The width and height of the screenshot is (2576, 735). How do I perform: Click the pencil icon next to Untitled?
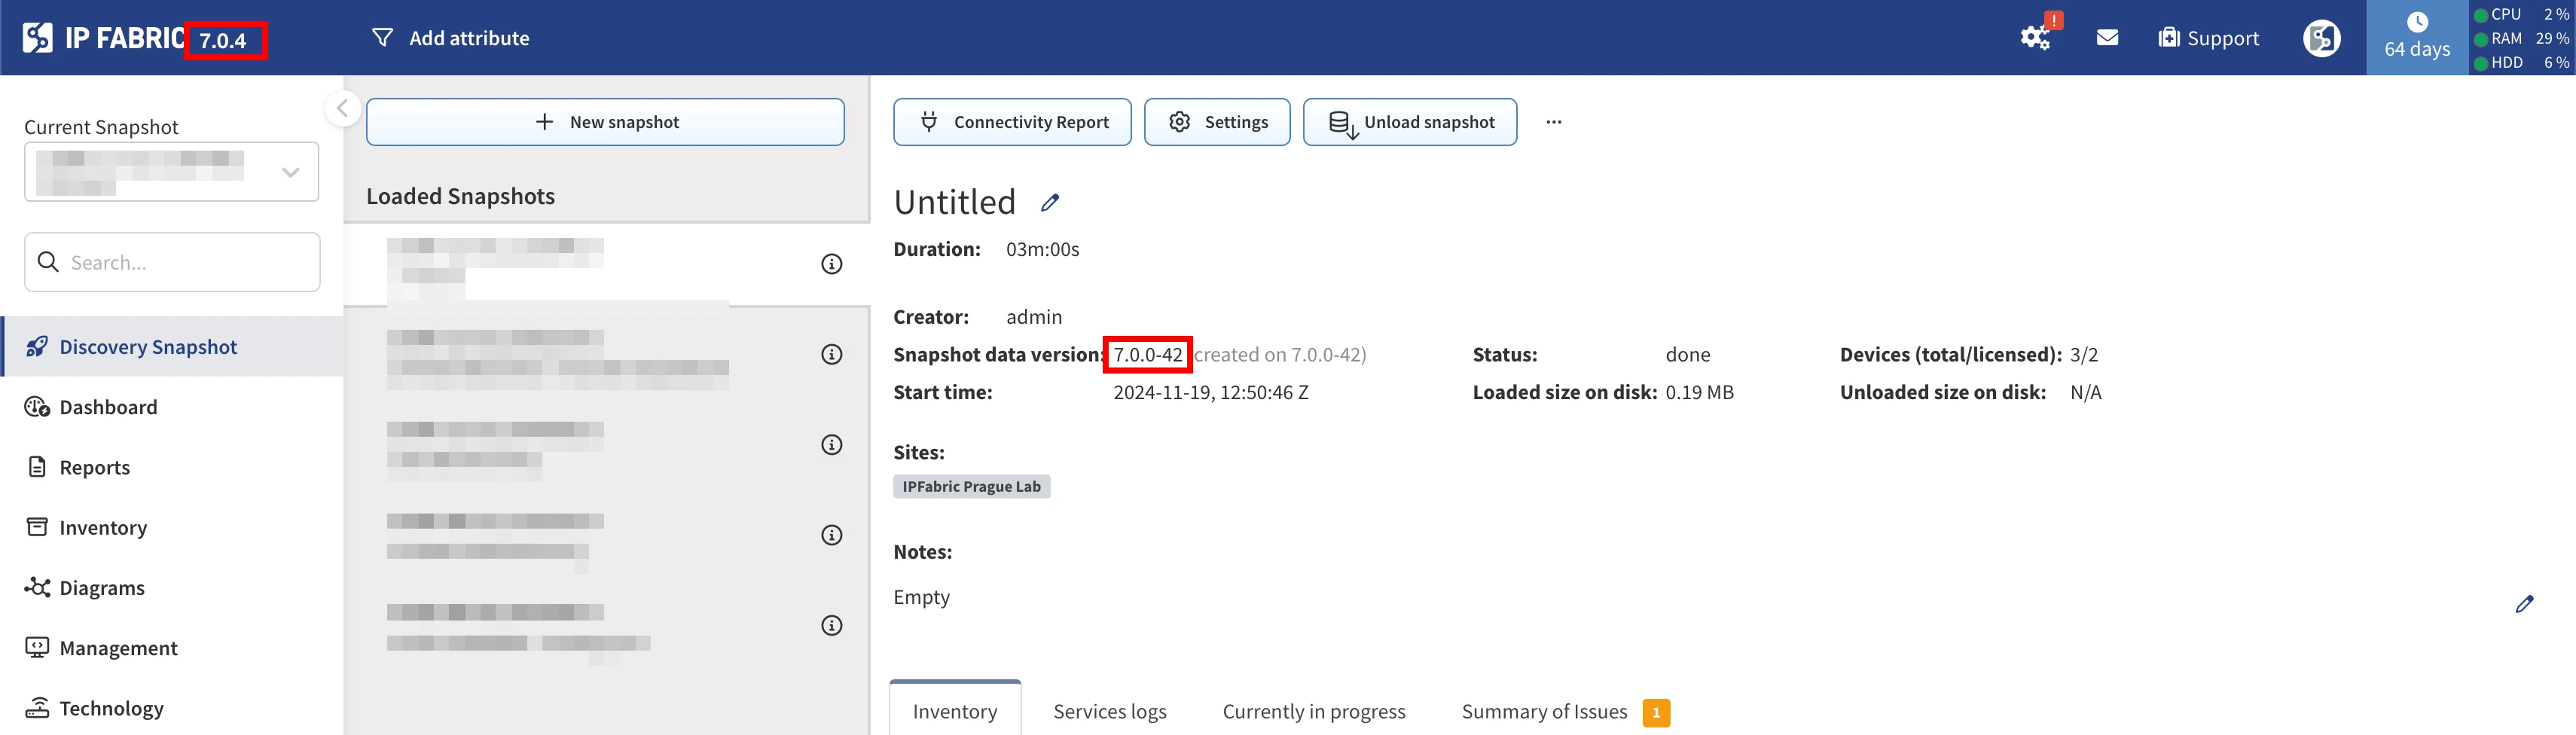click(x=1050, y=203)
